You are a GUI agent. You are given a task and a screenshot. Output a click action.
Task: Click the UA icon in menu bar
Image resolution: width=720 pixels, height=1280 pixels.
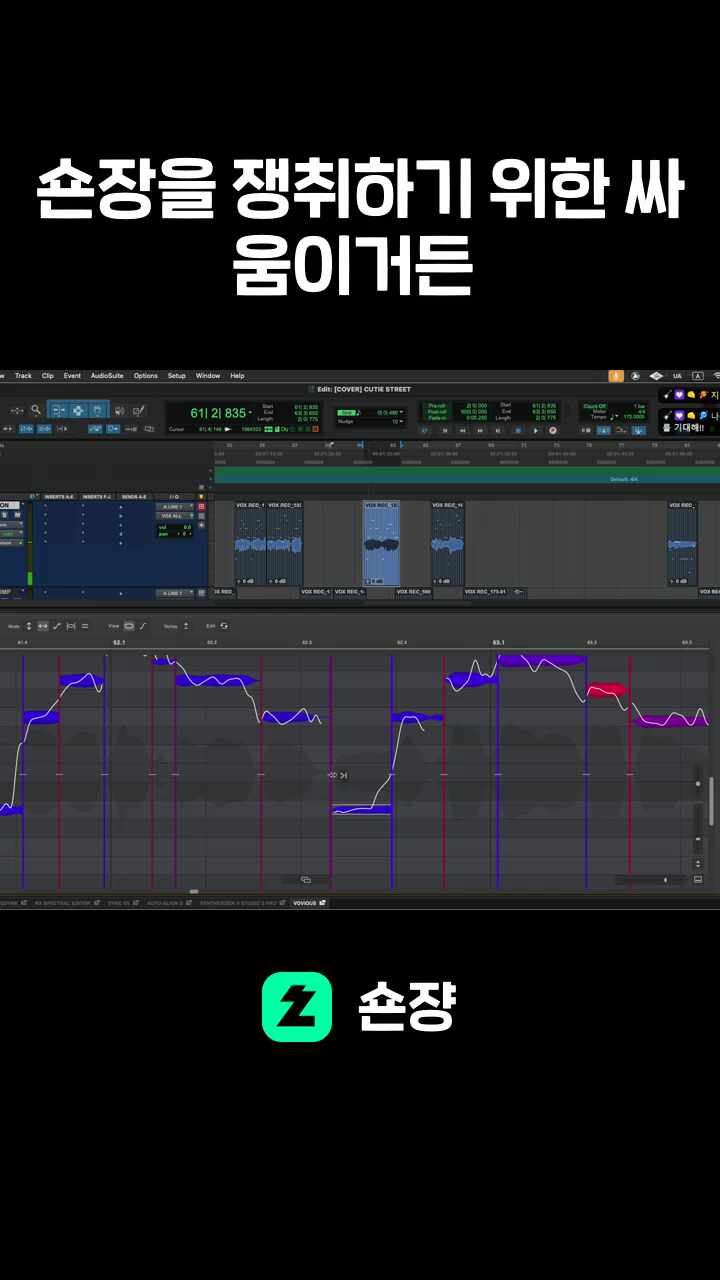(677, 376)
